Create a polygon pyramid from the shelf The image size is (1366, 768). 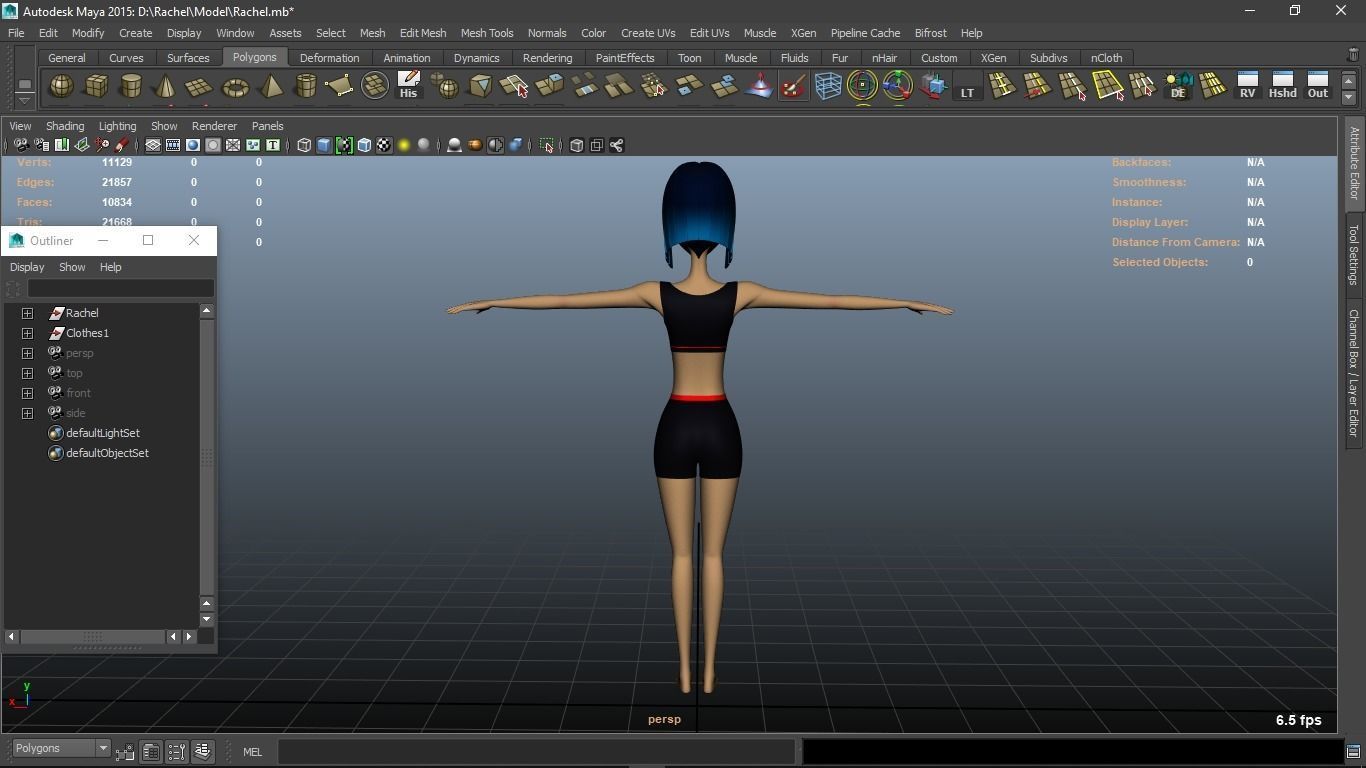click(x=270, y=87)
